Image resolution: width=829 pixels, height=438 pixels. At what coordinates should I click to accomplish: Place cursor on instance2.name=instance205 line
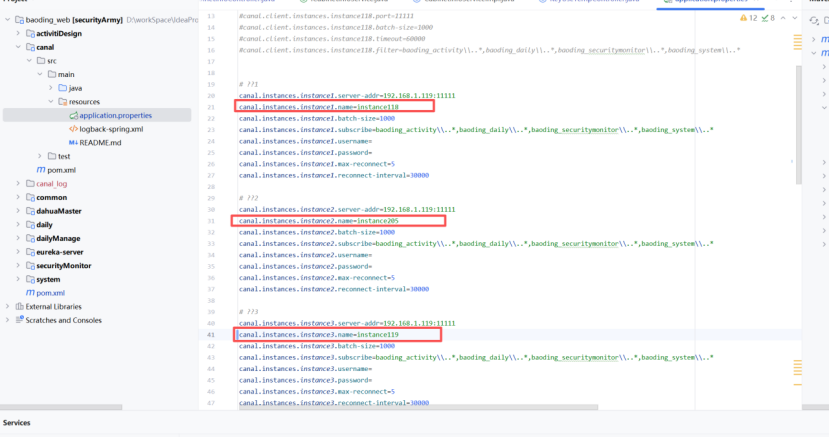[318, 221]
